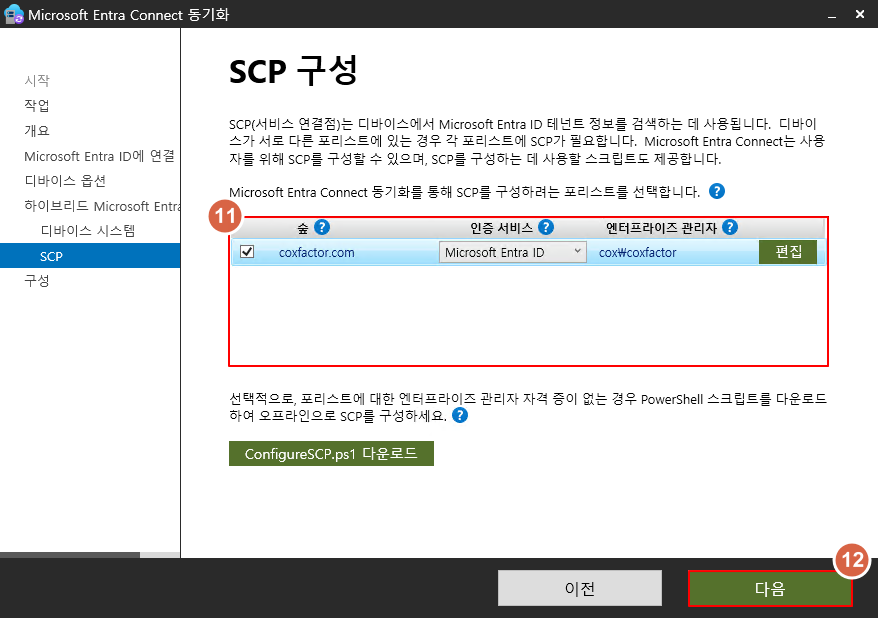Click the 인증 서비스 column header
The width and height of the screenshot is (878, 618).
pyautogui.click(x=501, y=228)
